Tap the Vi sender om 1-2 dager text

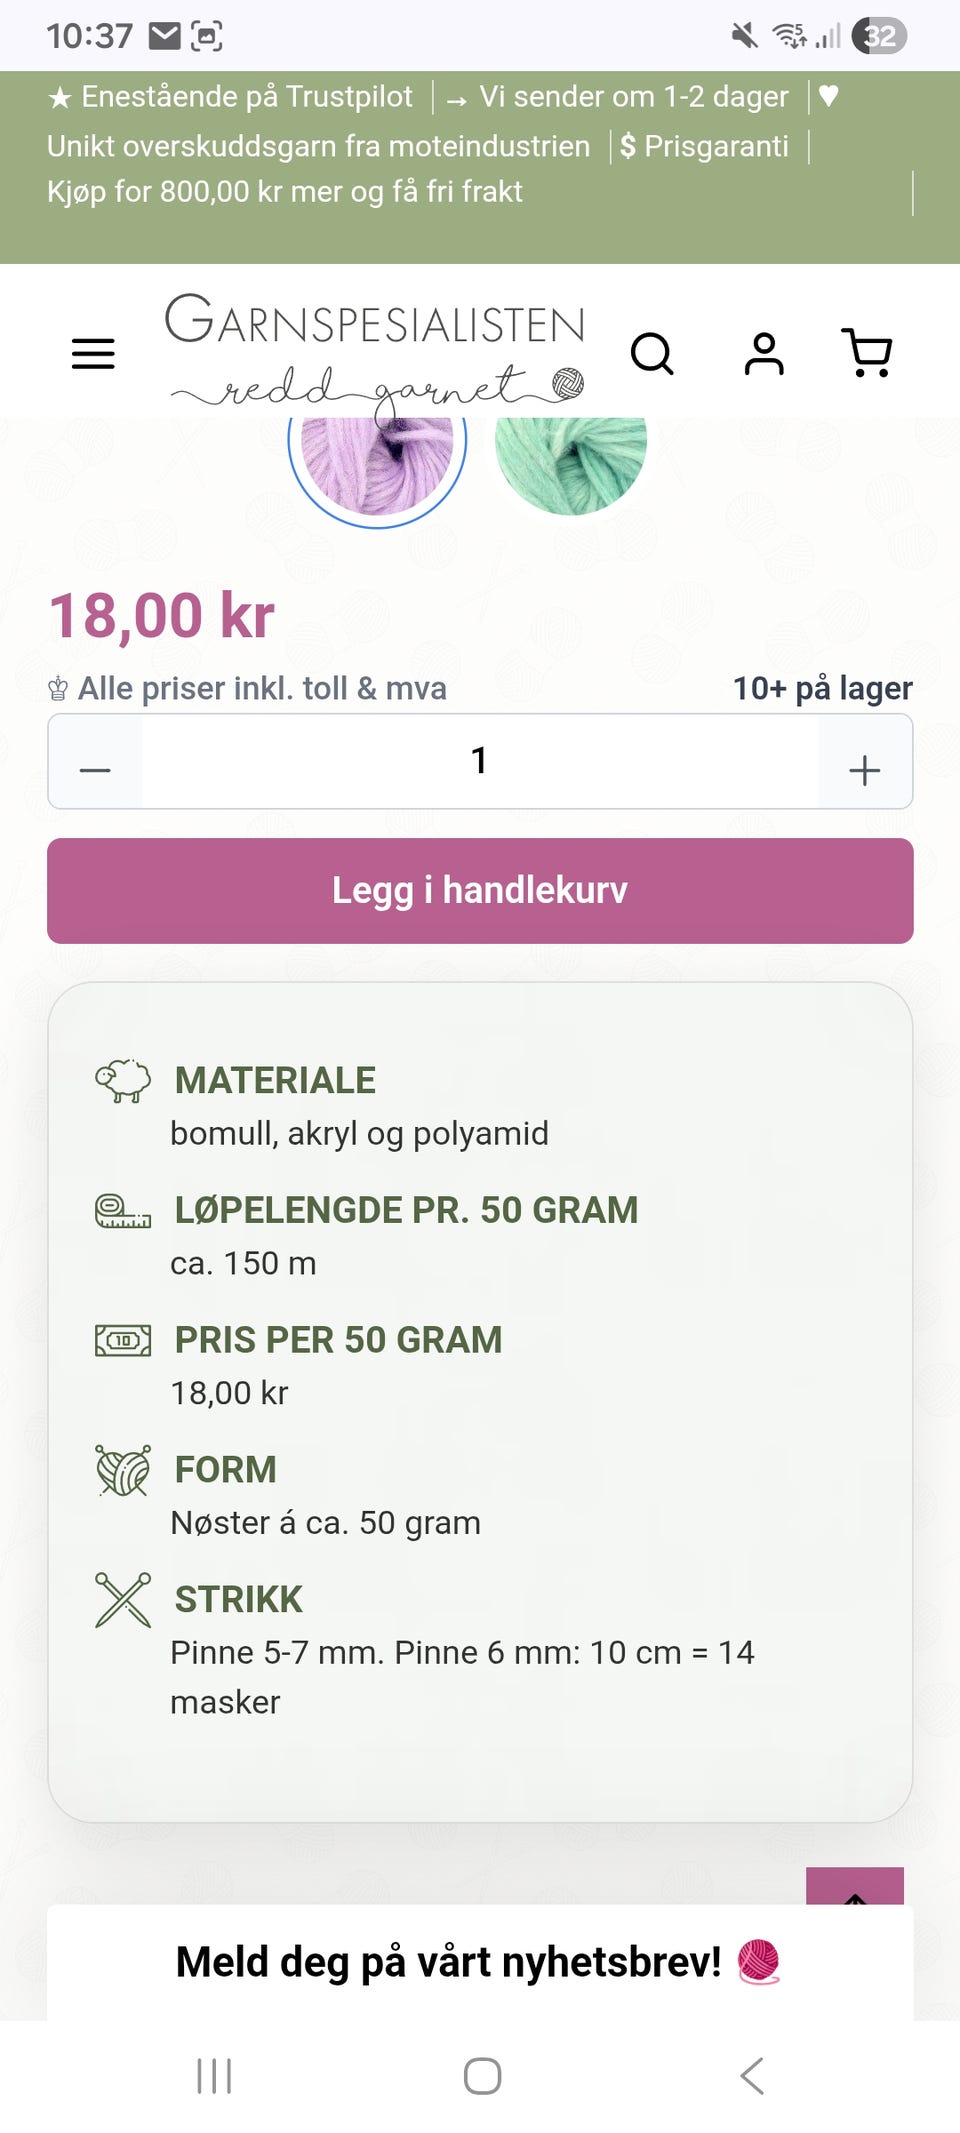coord(617,97)
